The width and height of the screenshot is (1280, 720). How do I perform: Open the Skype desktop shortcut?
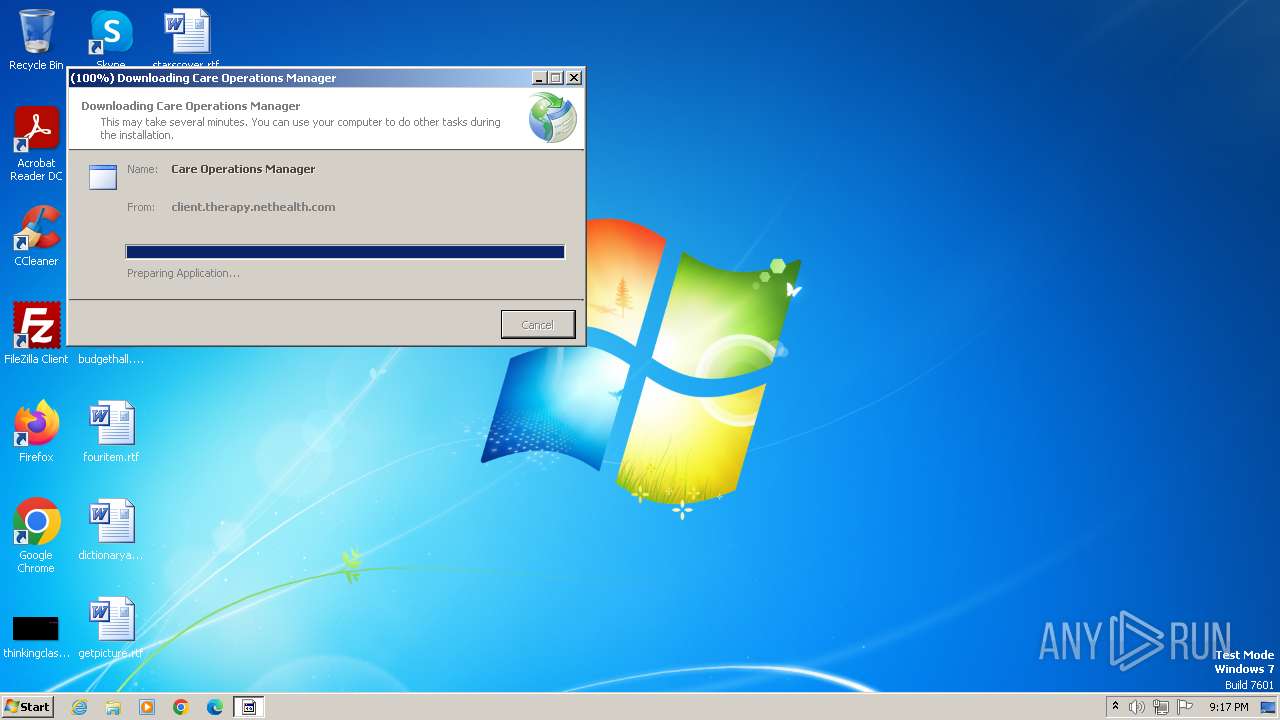(x=111, y=40)
